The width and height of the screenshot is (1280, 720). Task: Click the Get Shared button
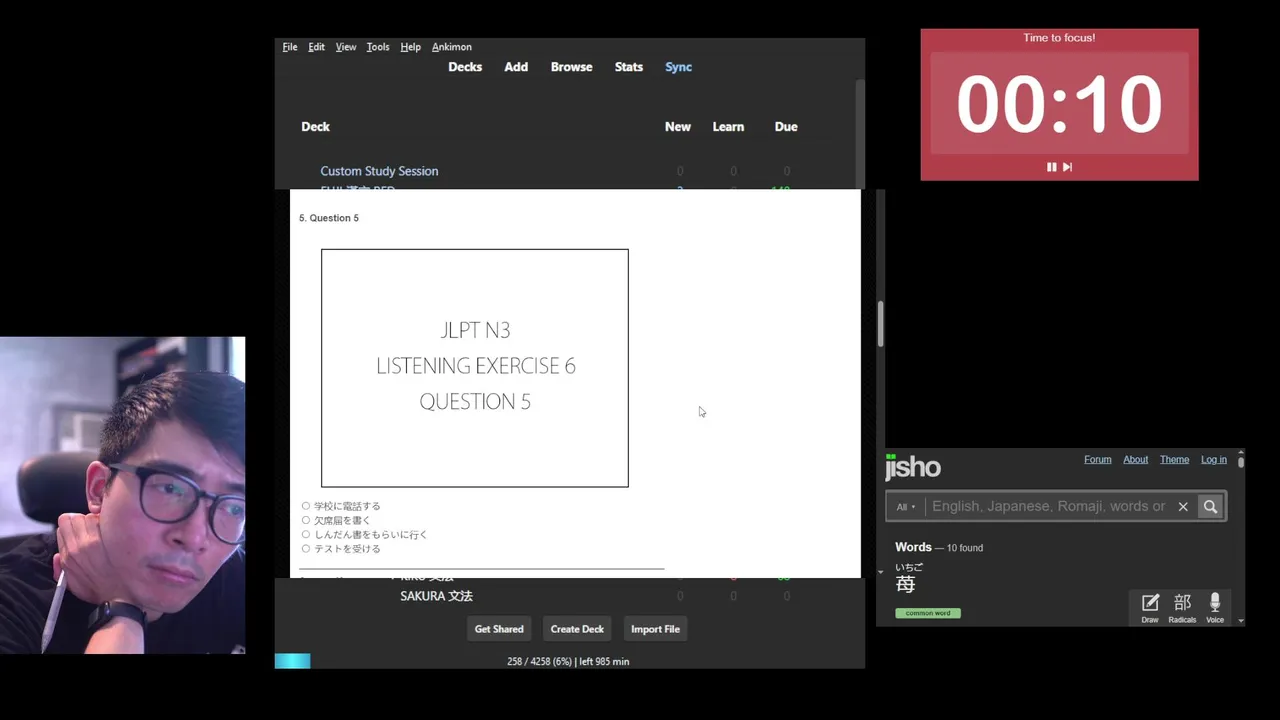click(x=499, y=629)
